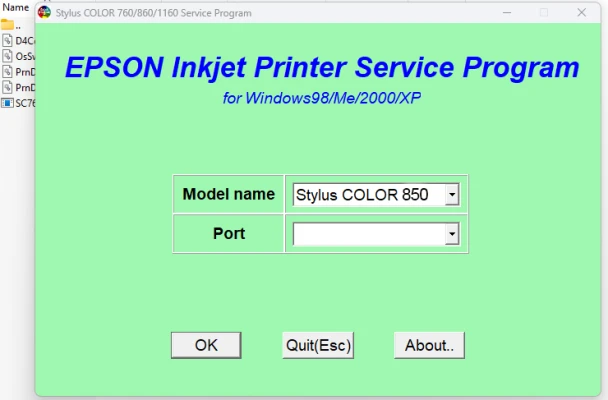Close the Service Program window
608x400 pixels.
pos(582,12)
